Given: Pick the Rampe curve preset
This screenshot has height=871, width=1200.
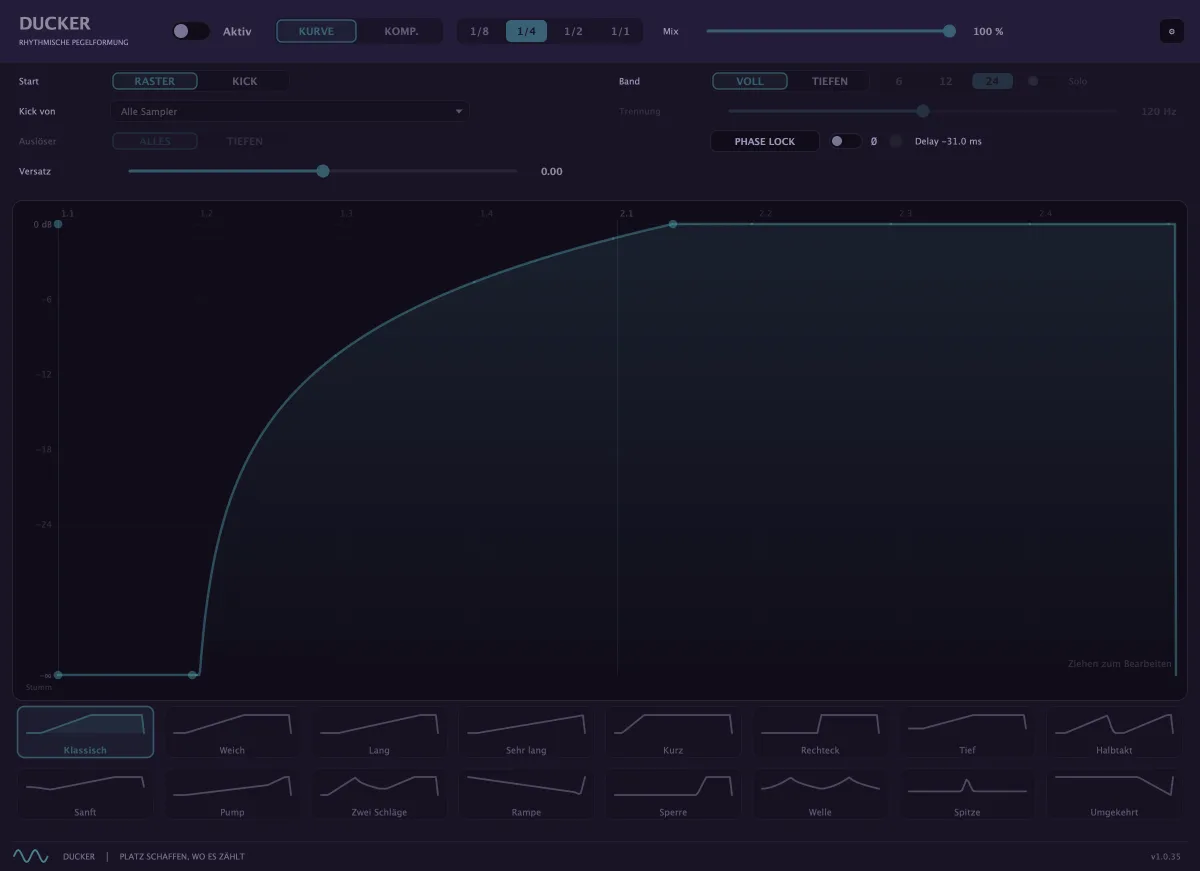Looking at the screenshot, I should pos(526,794).
